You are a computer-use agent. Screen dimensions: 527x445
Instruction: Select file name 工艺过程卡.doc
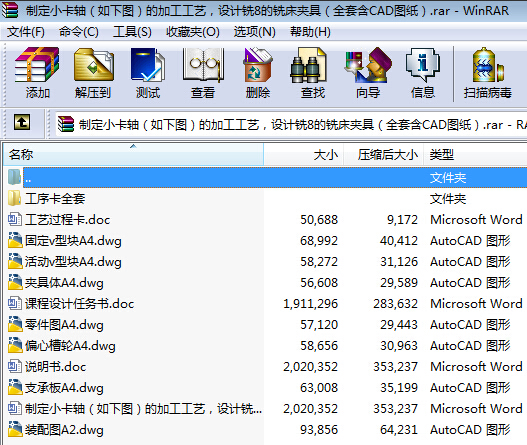click(68, 220)
